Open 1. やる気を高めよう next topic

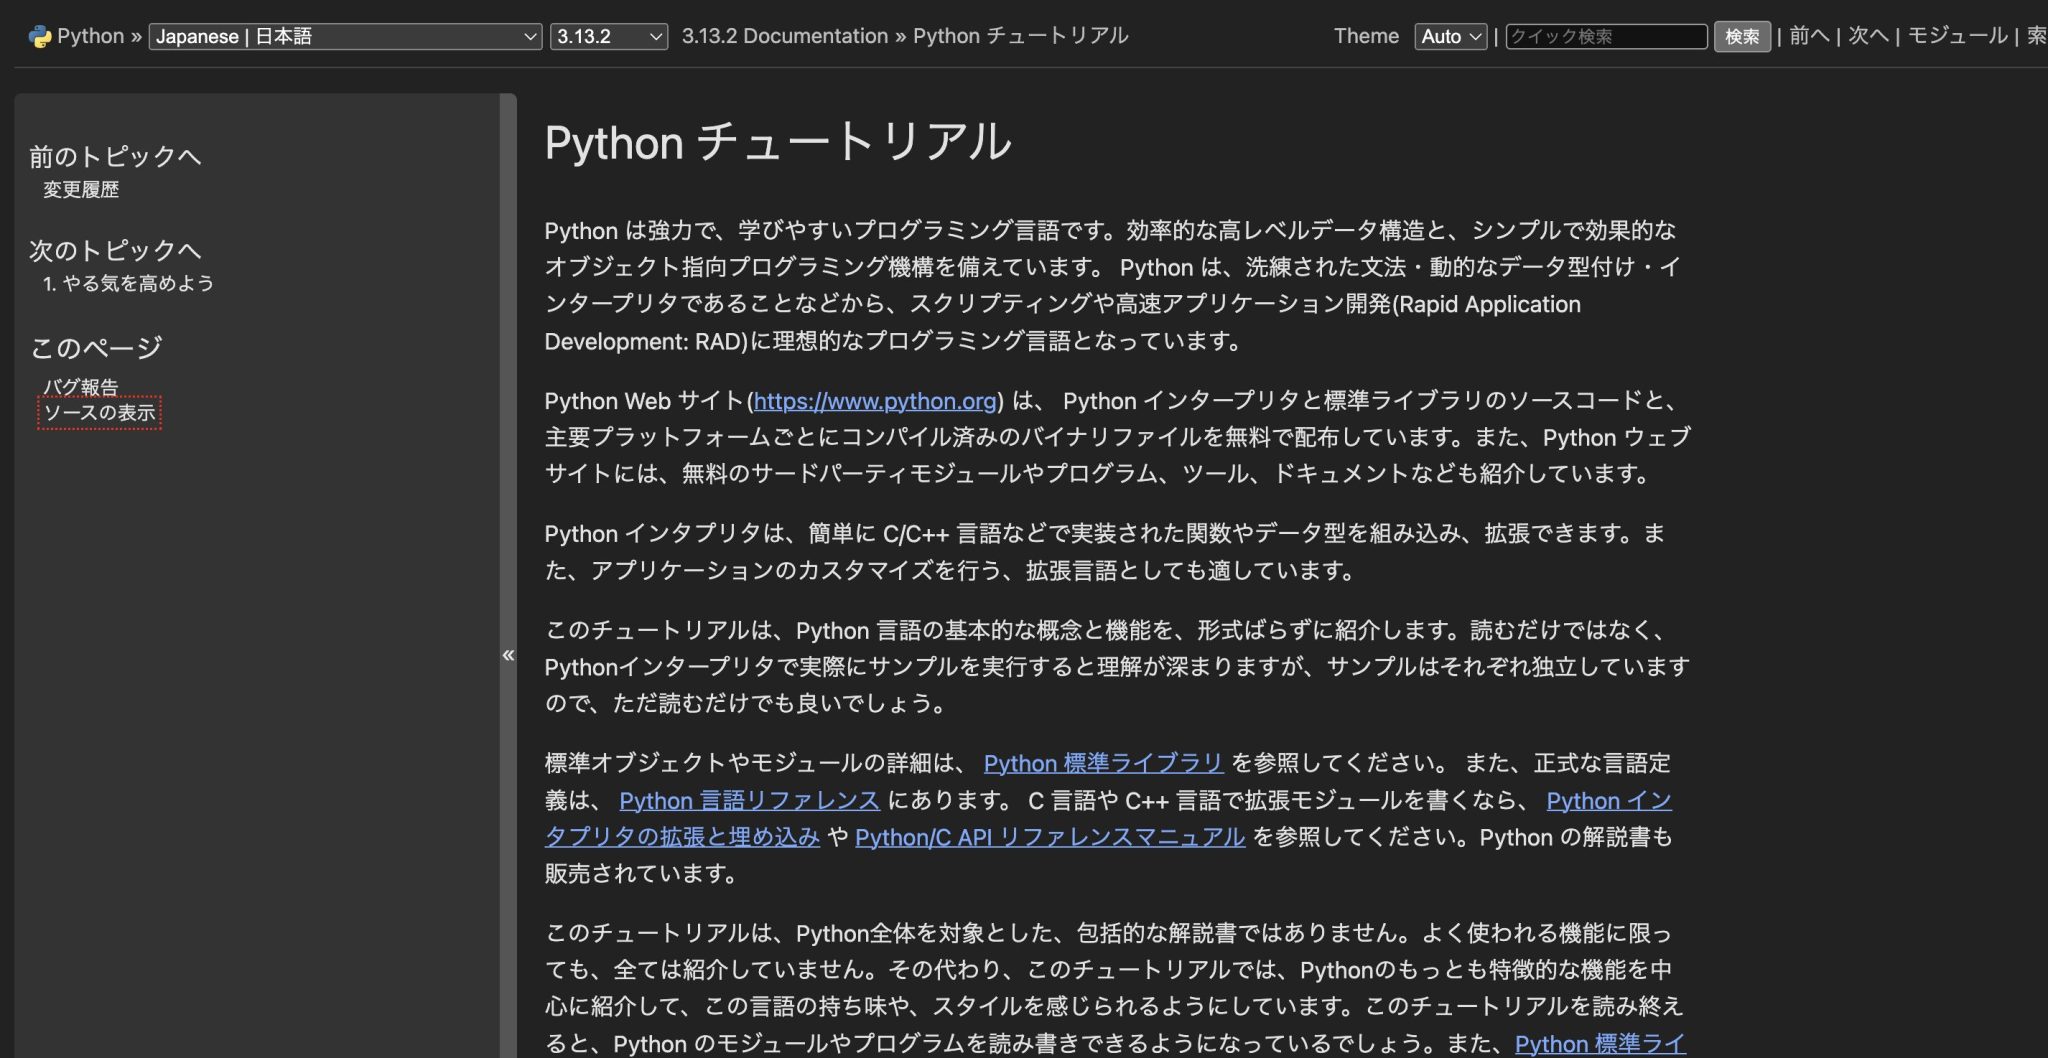pyautogui.click(x=128, y=284)
